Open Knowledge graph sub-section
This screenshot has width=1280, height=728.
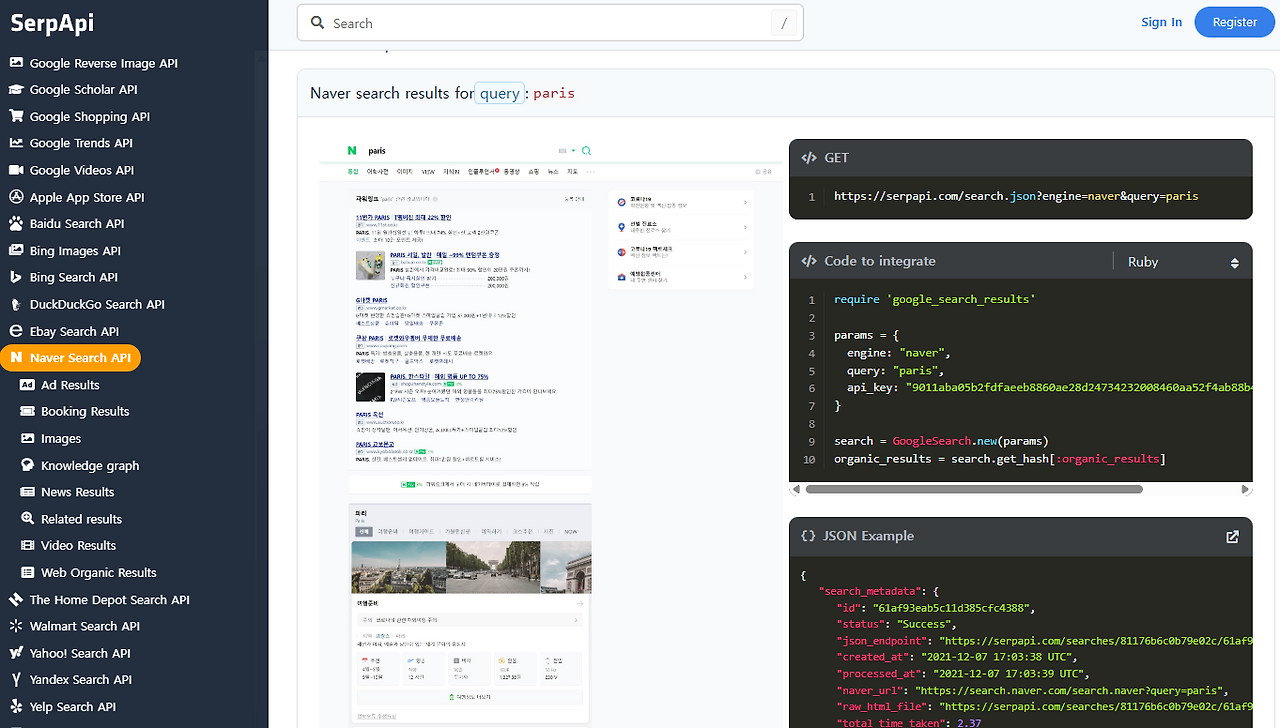point(90,466)
